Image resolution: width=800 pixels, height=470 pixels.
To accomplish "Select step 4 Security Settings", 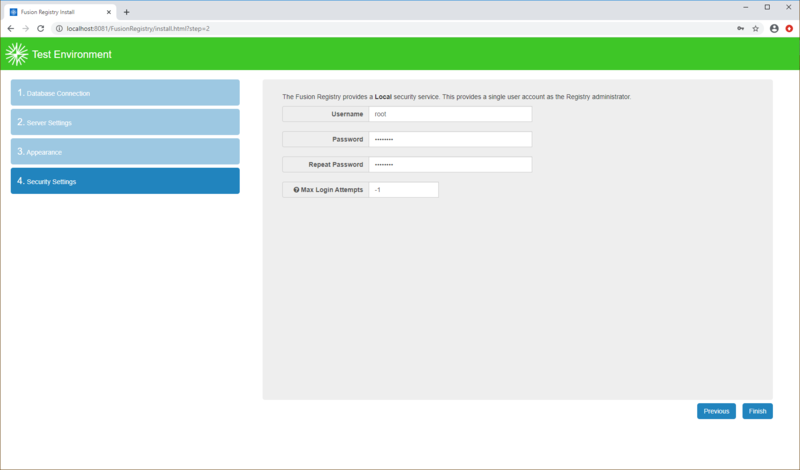I will pyautogui.click(x=125, y=181).
